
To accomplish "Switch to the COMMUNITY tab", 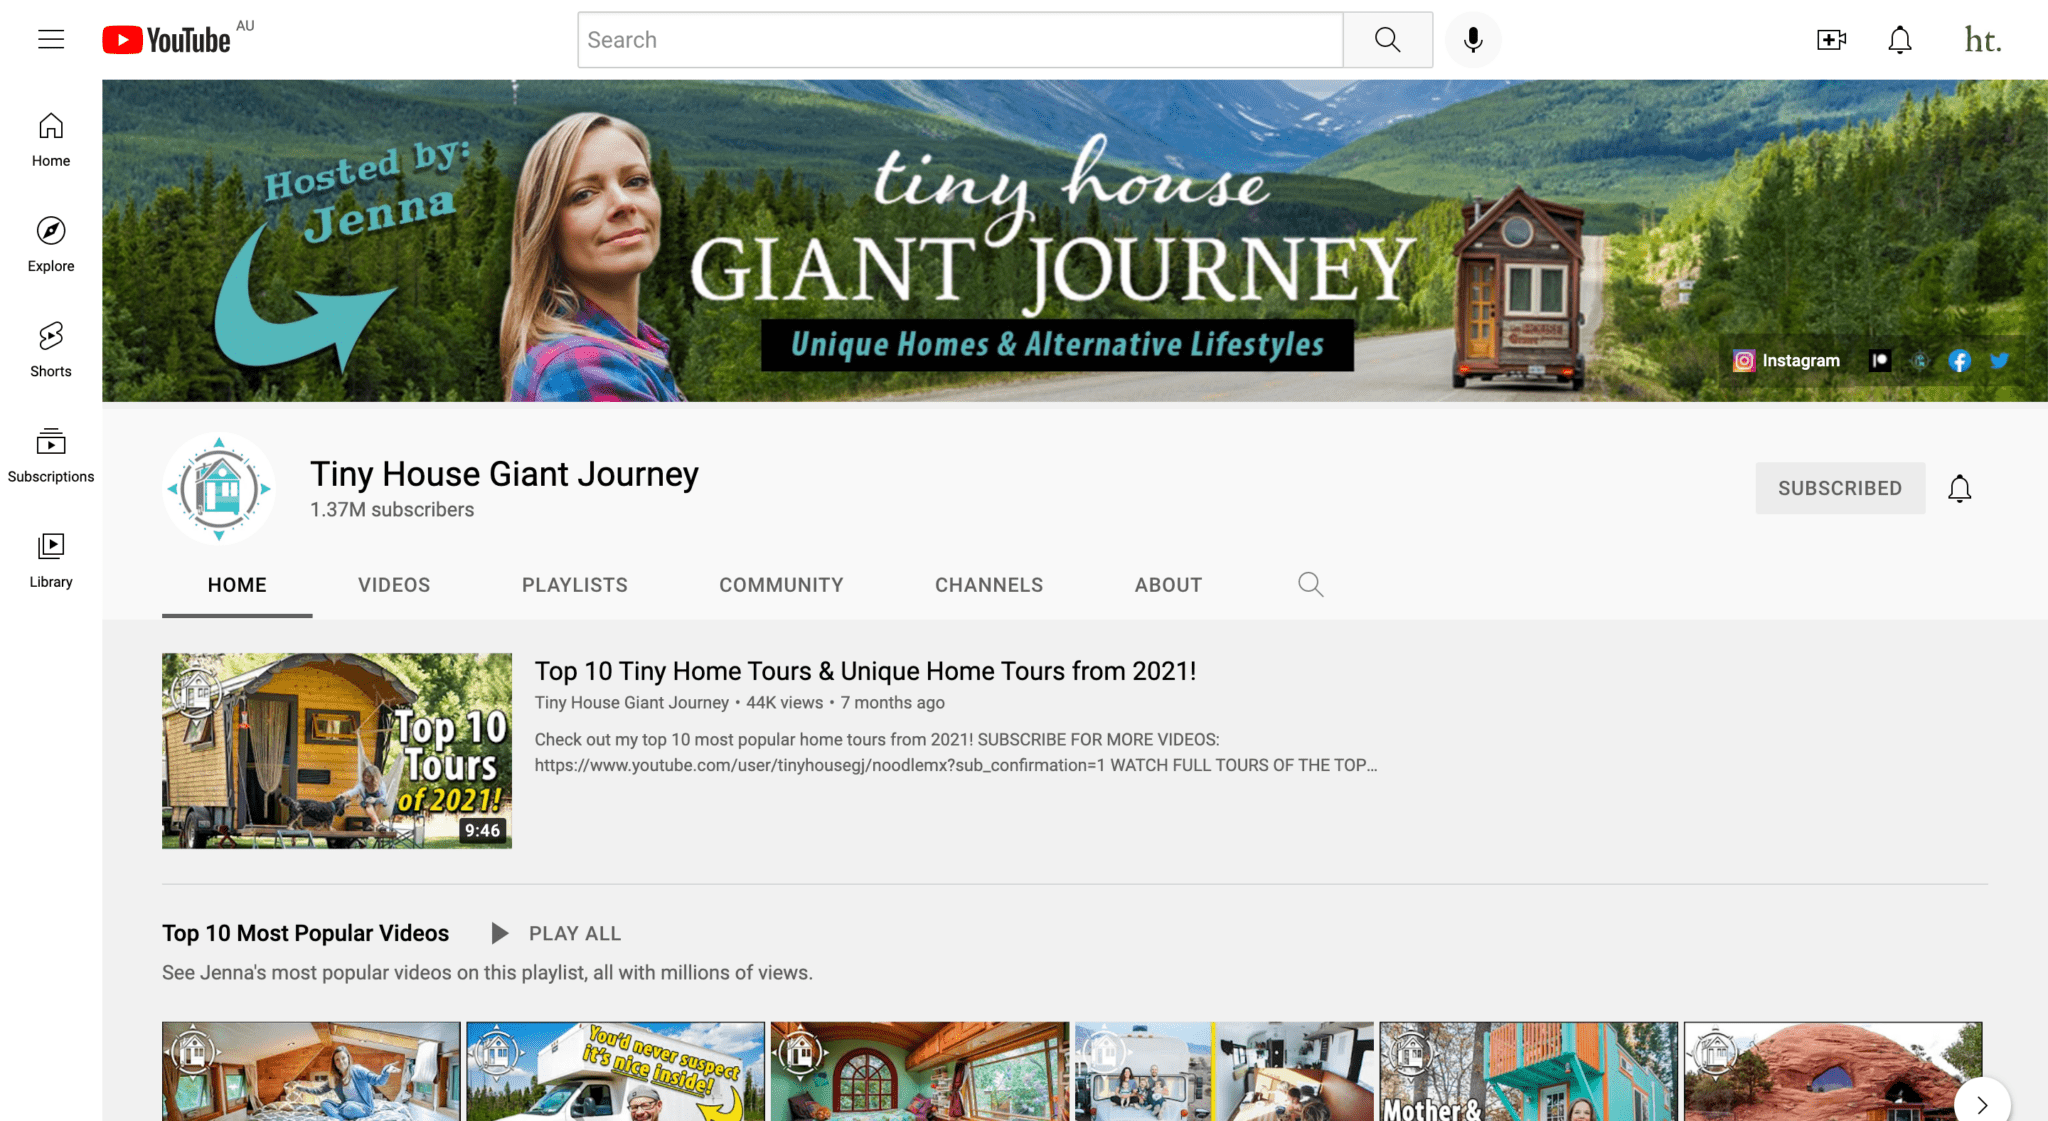I will coord(782,585).
